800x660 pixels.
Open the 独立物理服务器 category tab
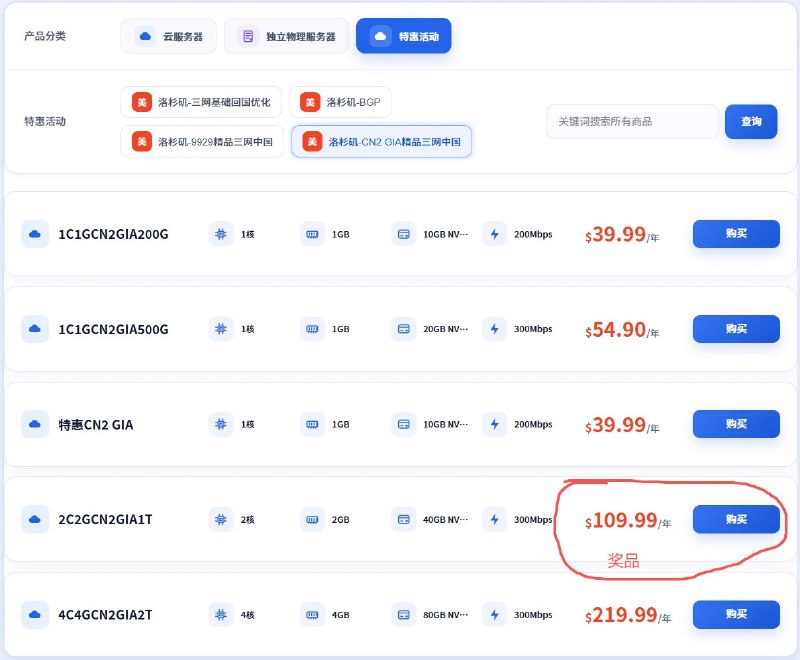[286, 36]
